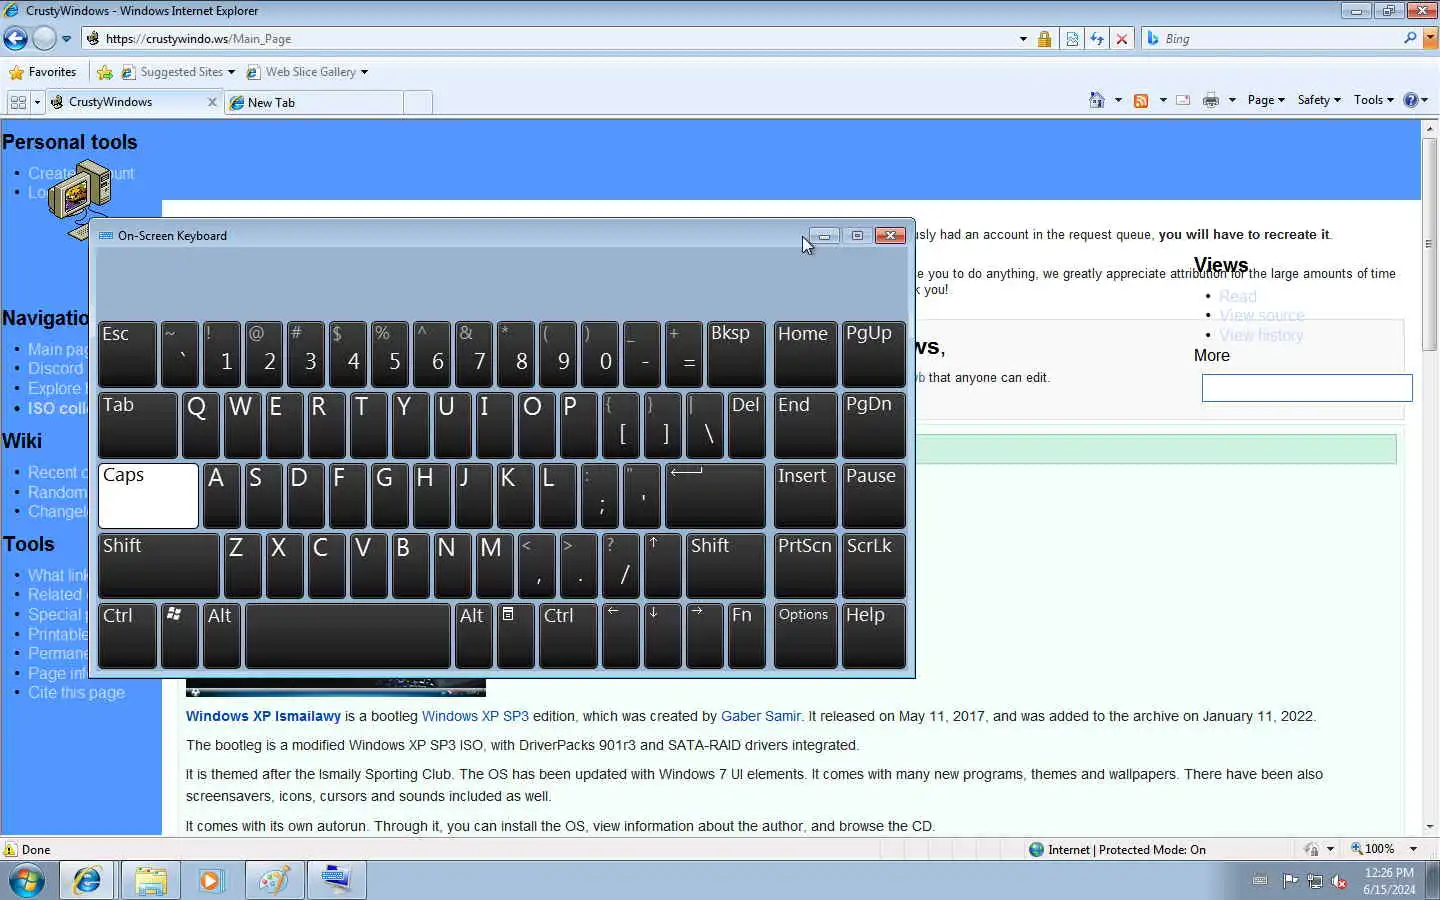Click the spacebar on On-Screen Keyboard
This screenshot has width=1440, height=900.
(x=347, y=635)
